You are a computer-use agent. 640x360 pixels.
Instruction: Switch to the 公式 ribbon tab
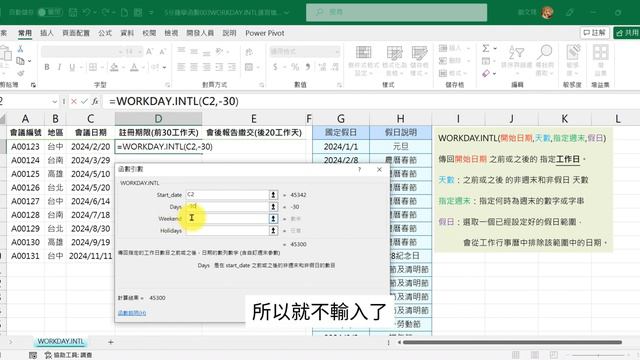pyautogui.click(x=105, y=33)
